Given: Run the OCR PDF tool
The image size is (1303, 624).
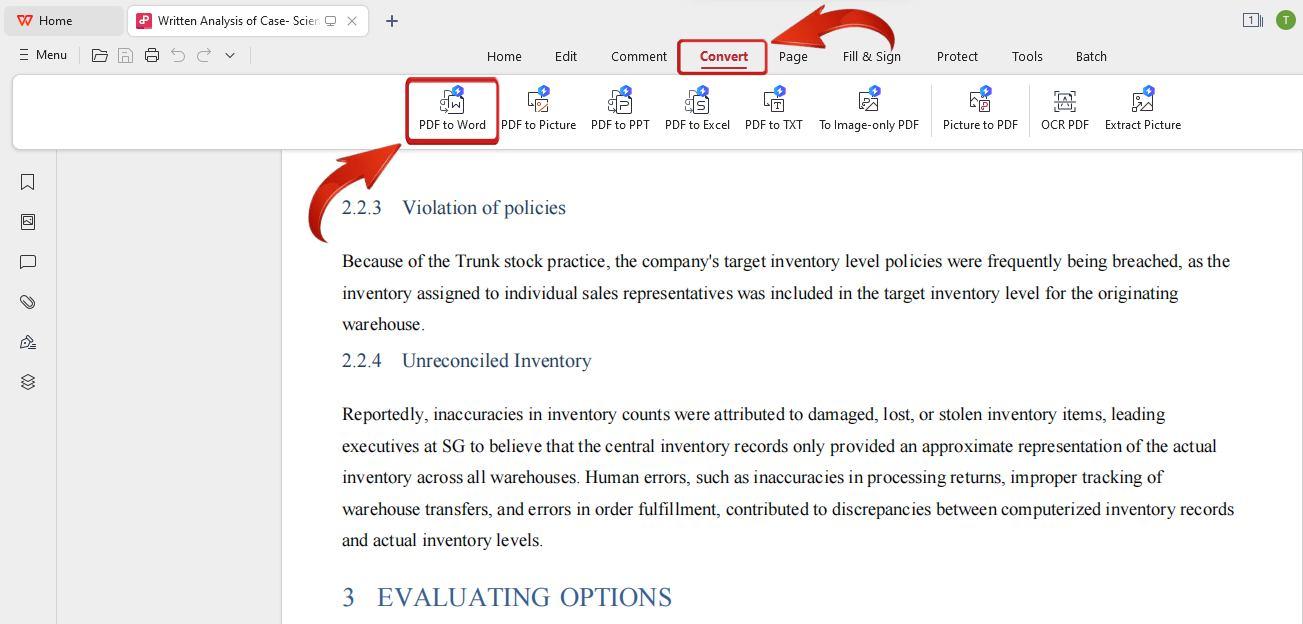Looking at the screenshot, I should pos(1064,110).
